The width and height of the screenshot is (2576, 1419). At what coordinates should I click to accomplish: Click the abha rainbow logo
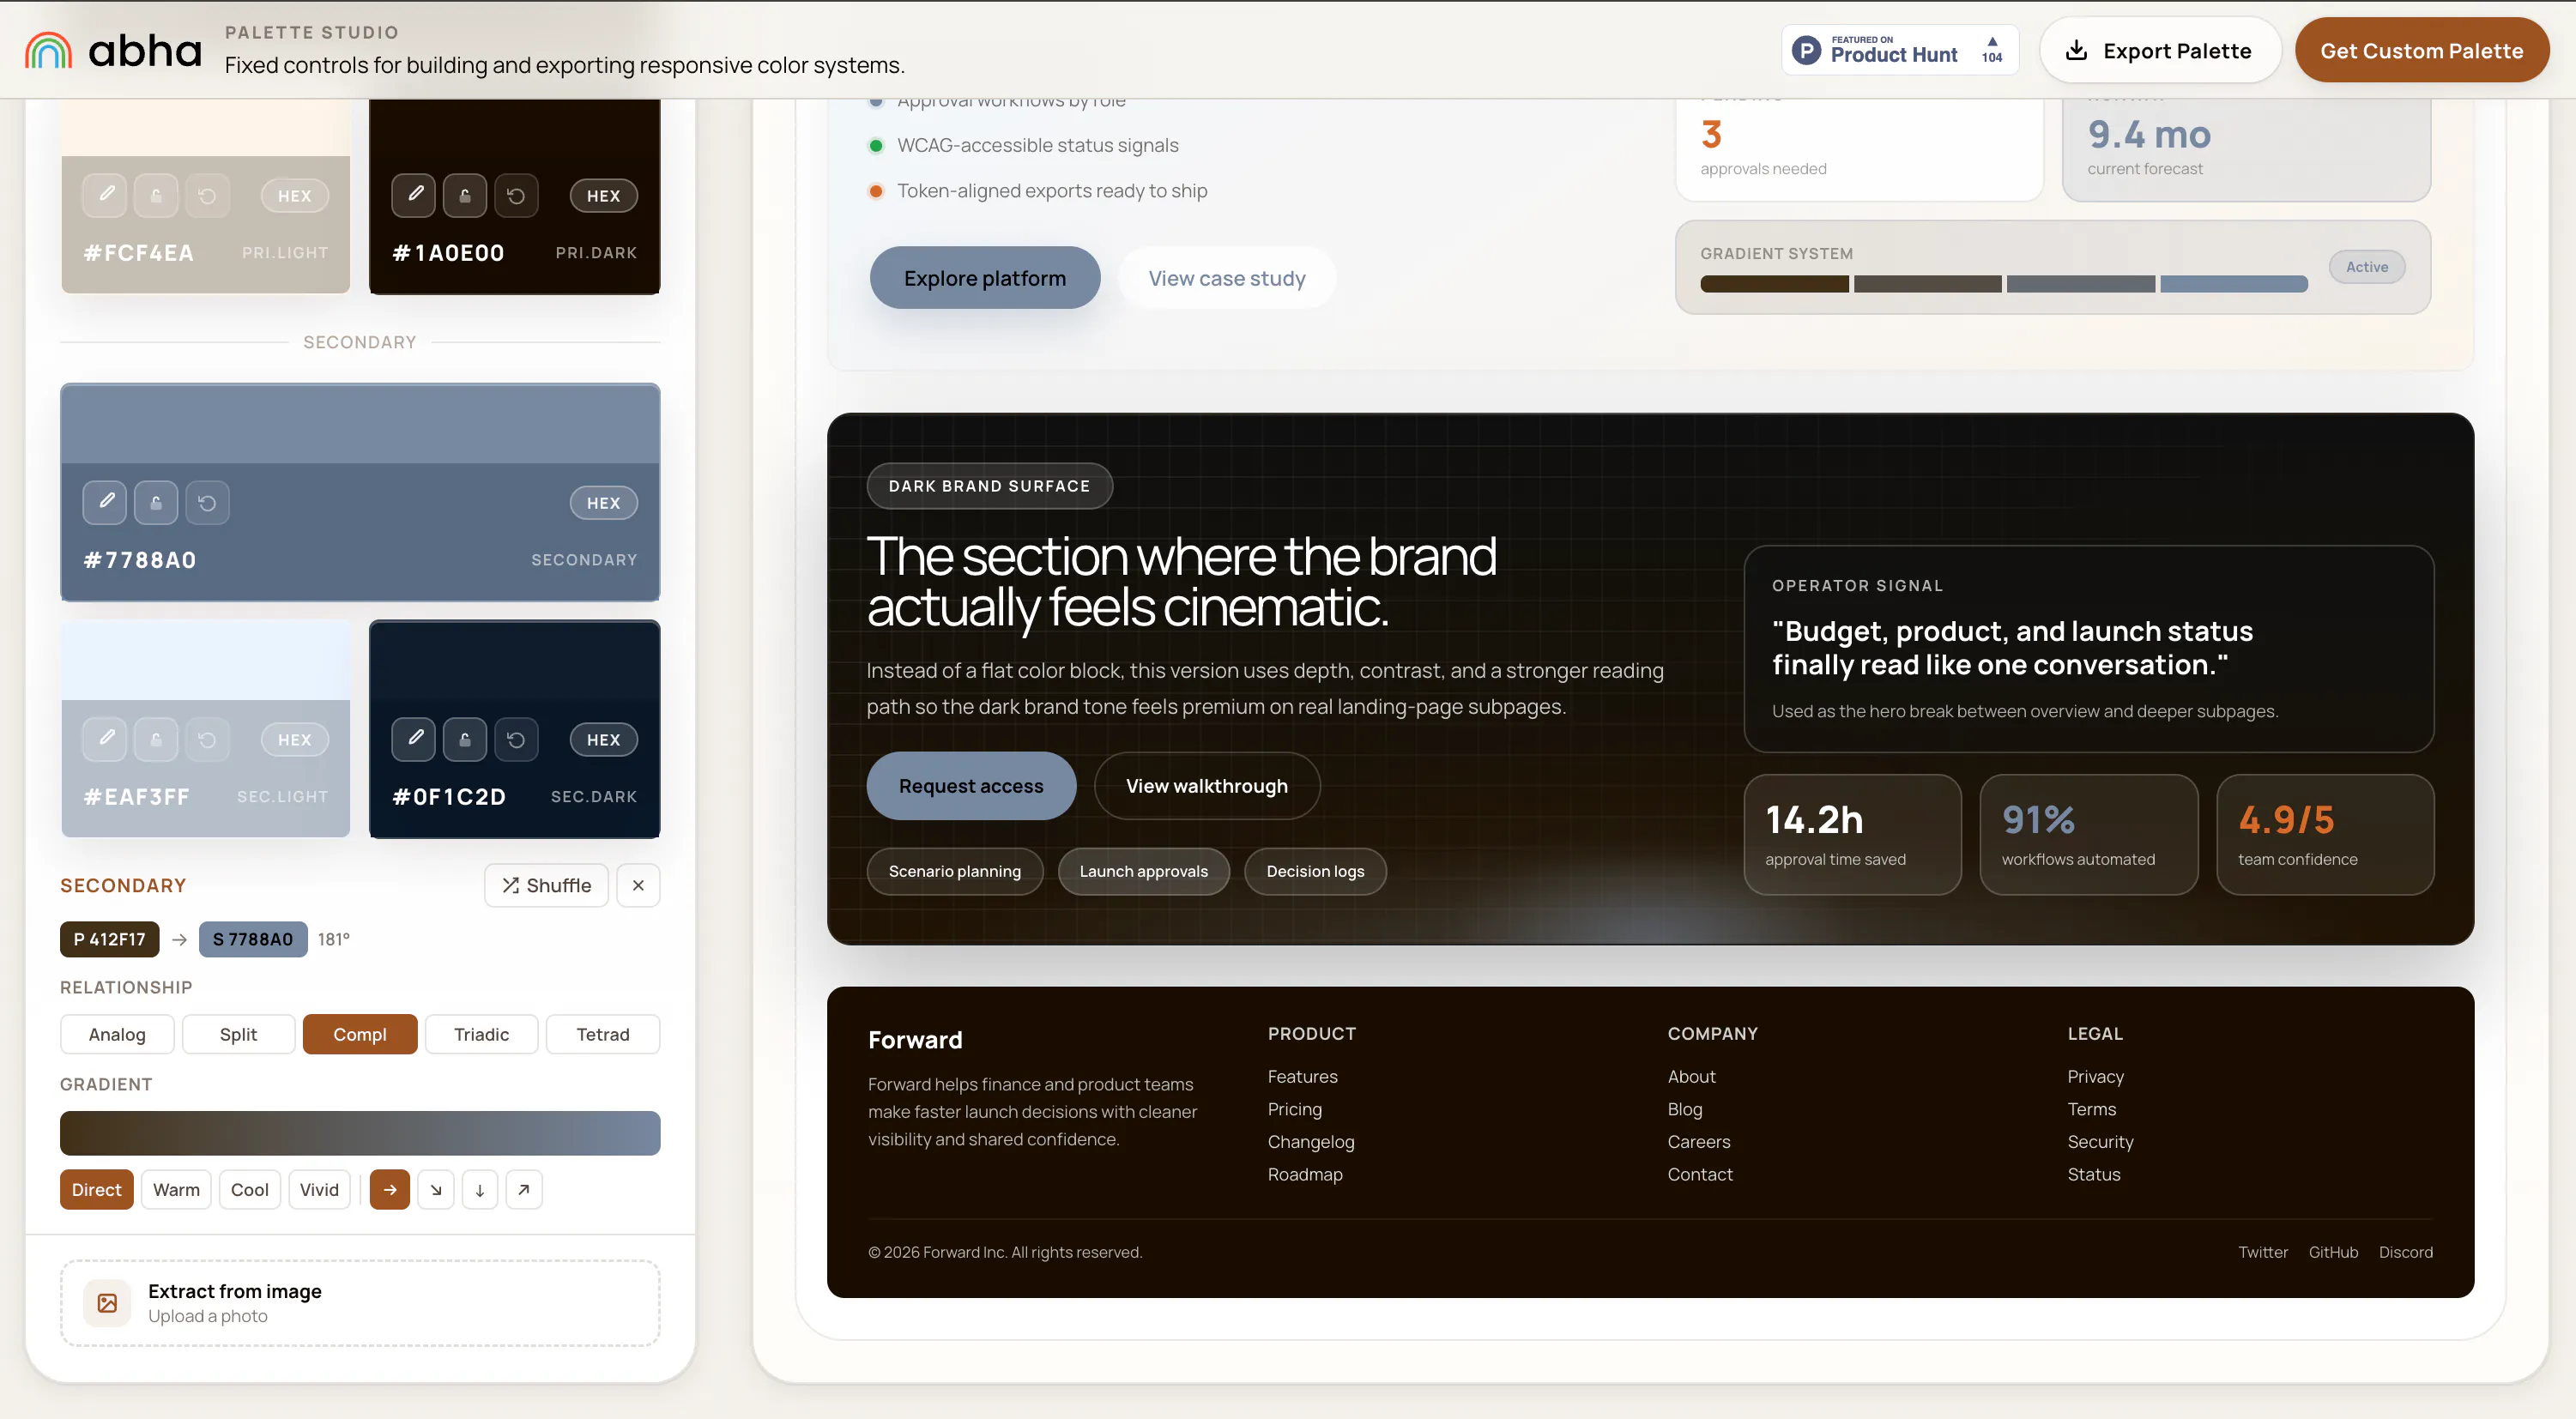(x=48, y=50)
